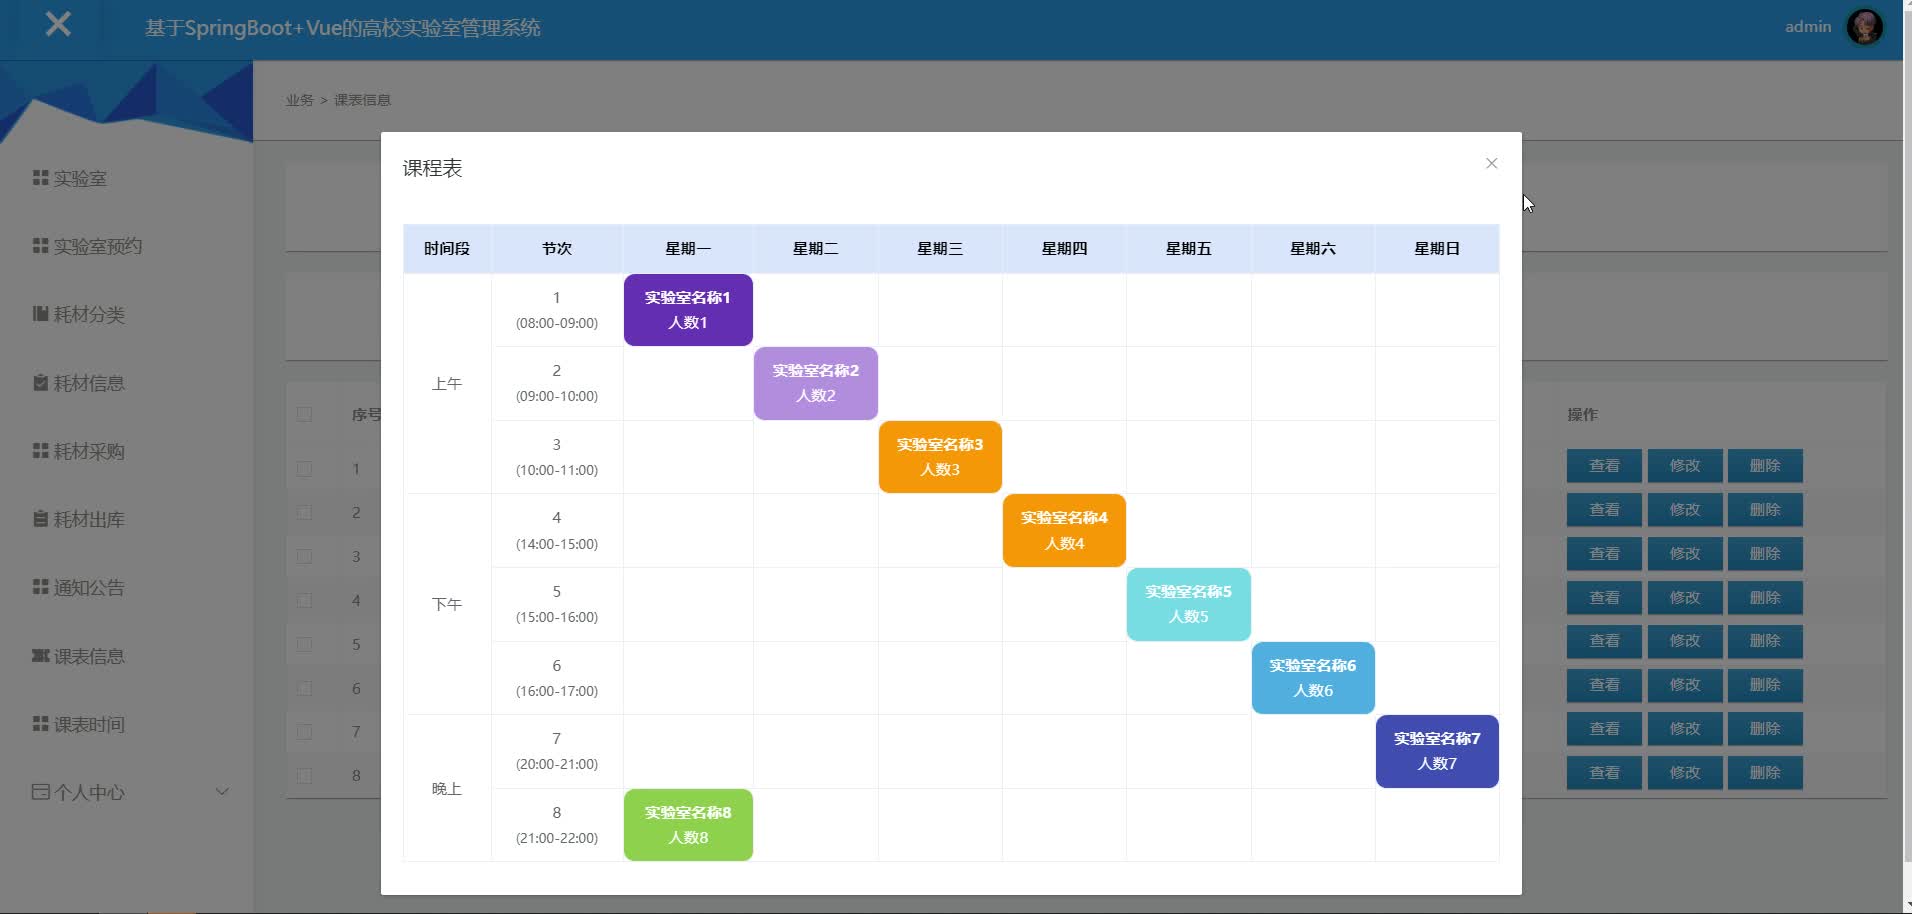Screen dimensions: 1912x914
Task: Click the 个人中心 sidebar icon
Action: (40, 792)
